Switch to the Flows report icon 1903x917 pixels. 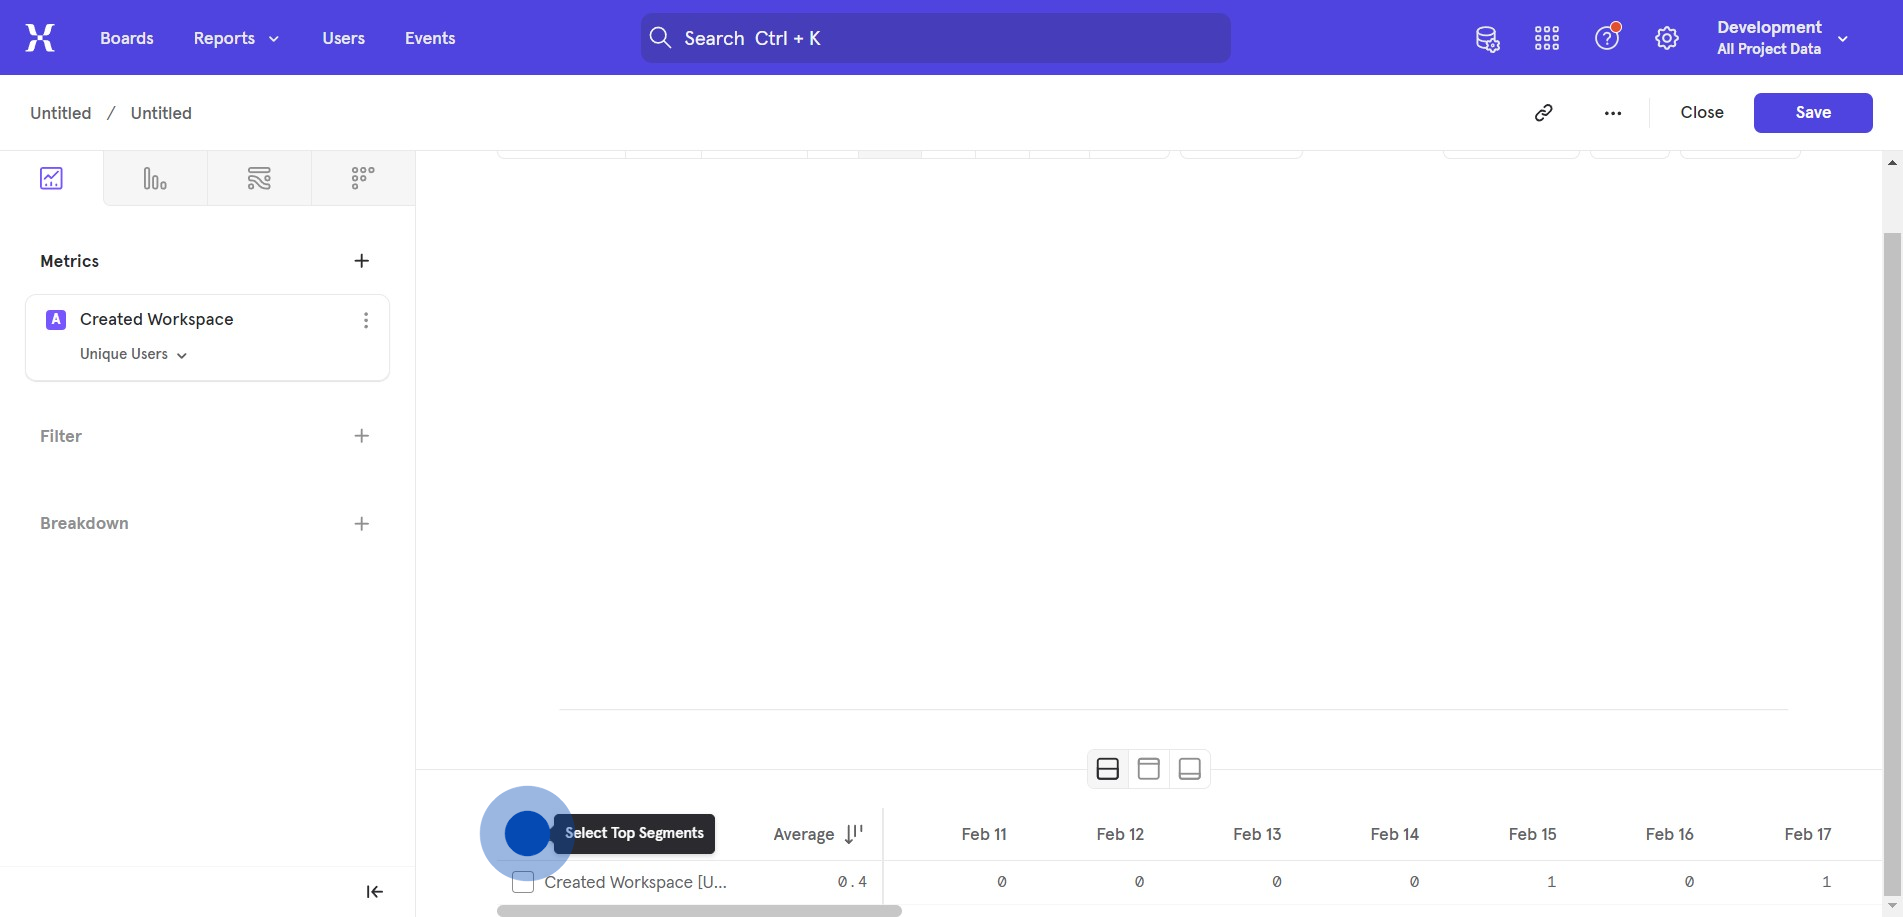point(259,179)
